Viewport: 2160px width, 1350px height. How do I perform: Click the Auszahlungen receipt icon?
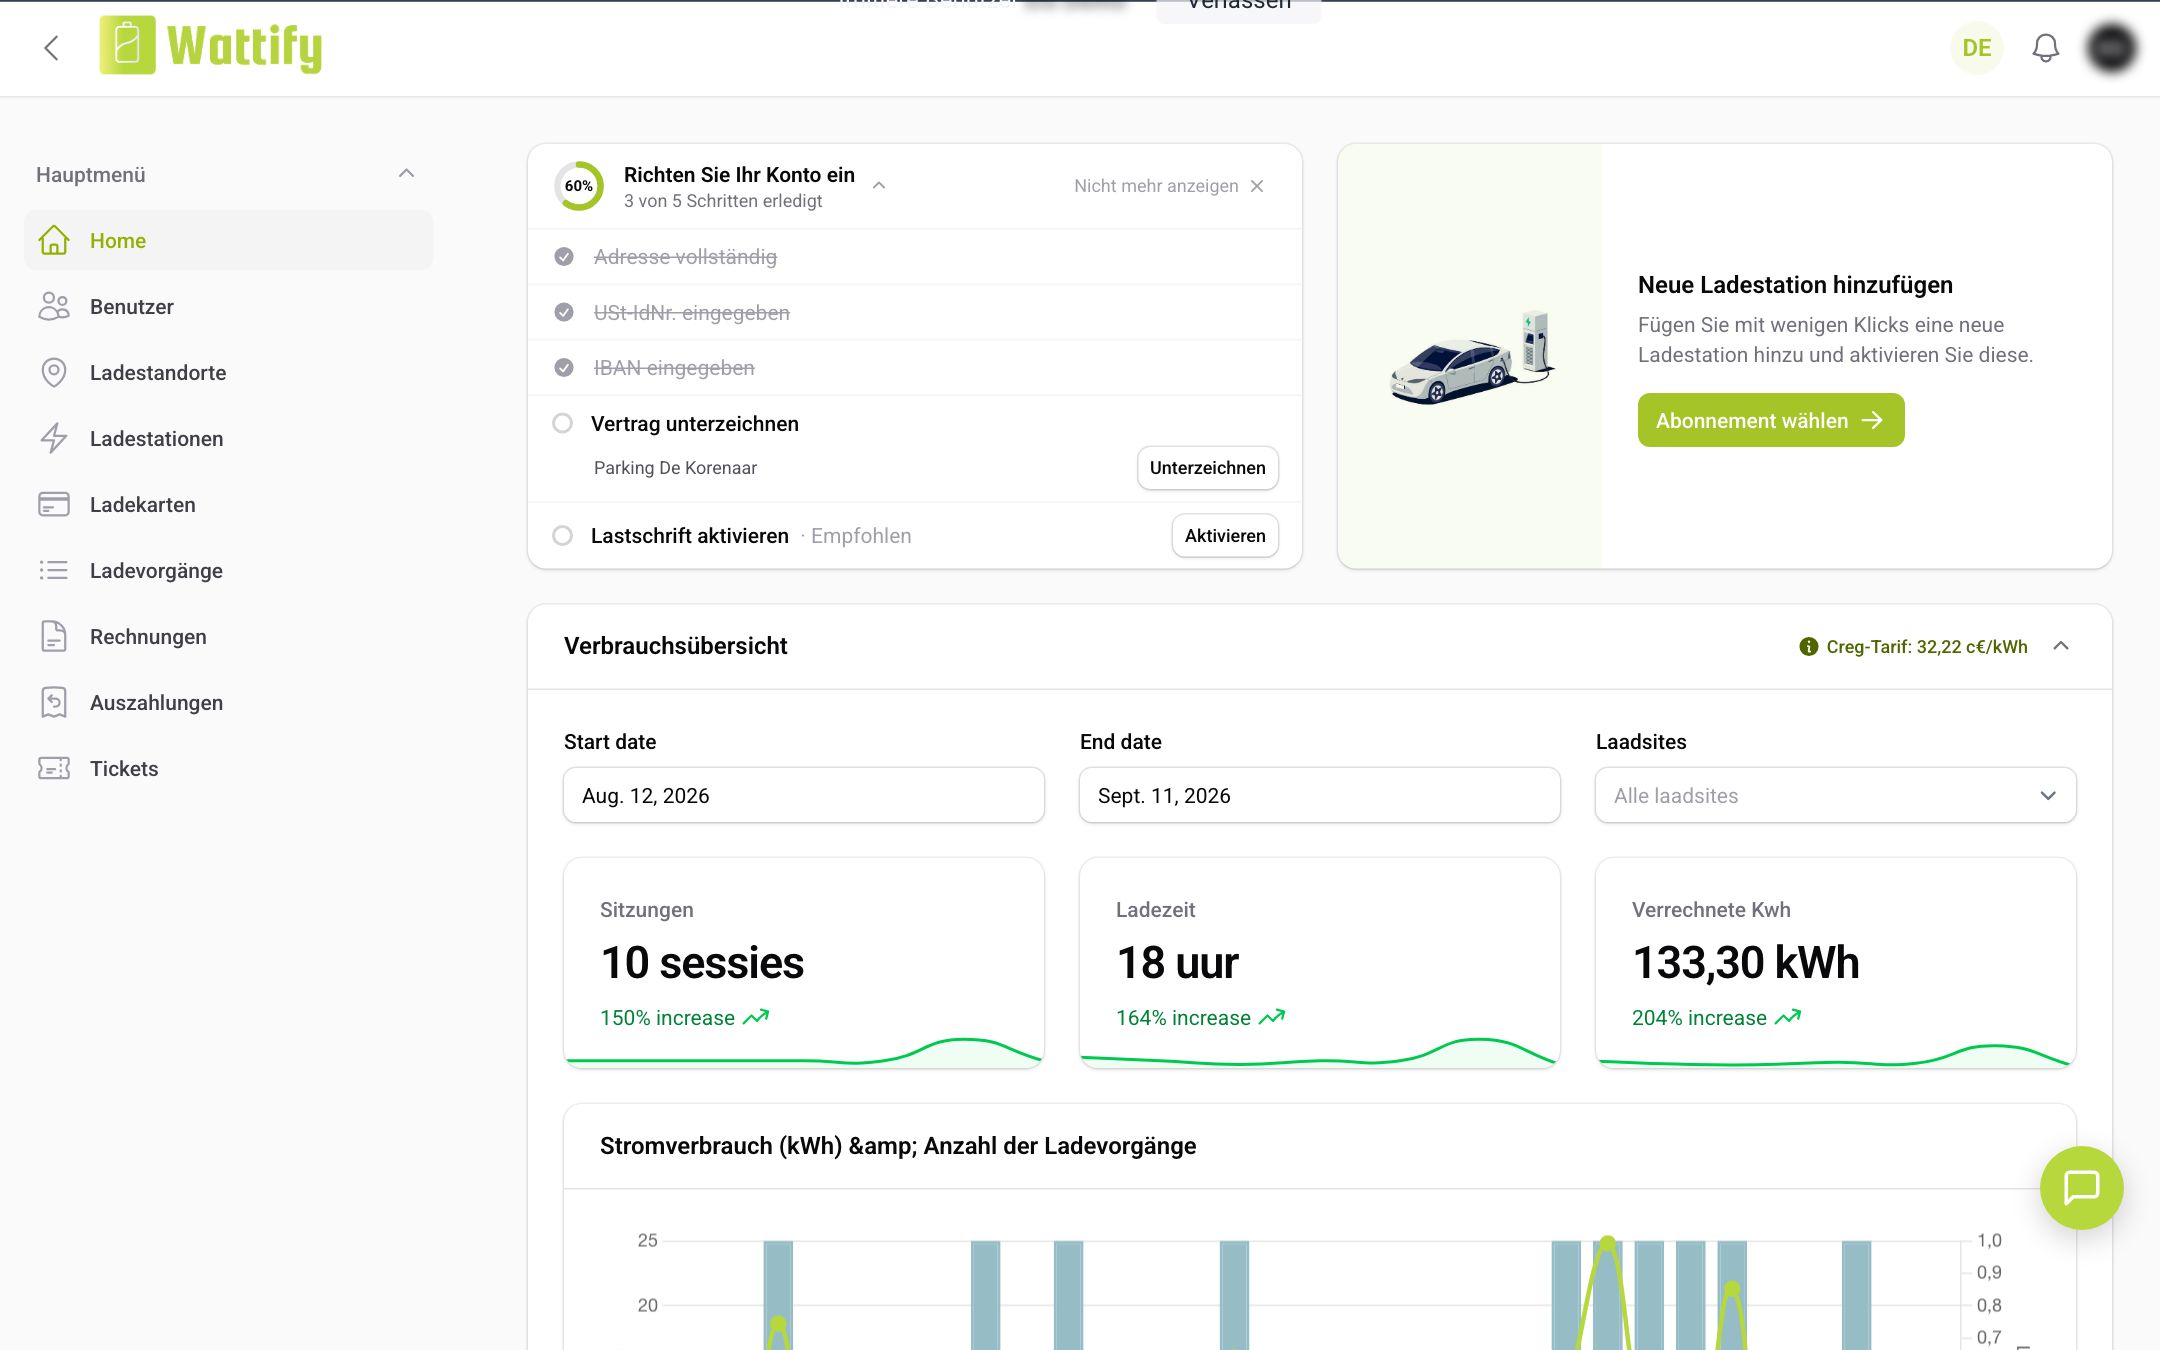54,702
